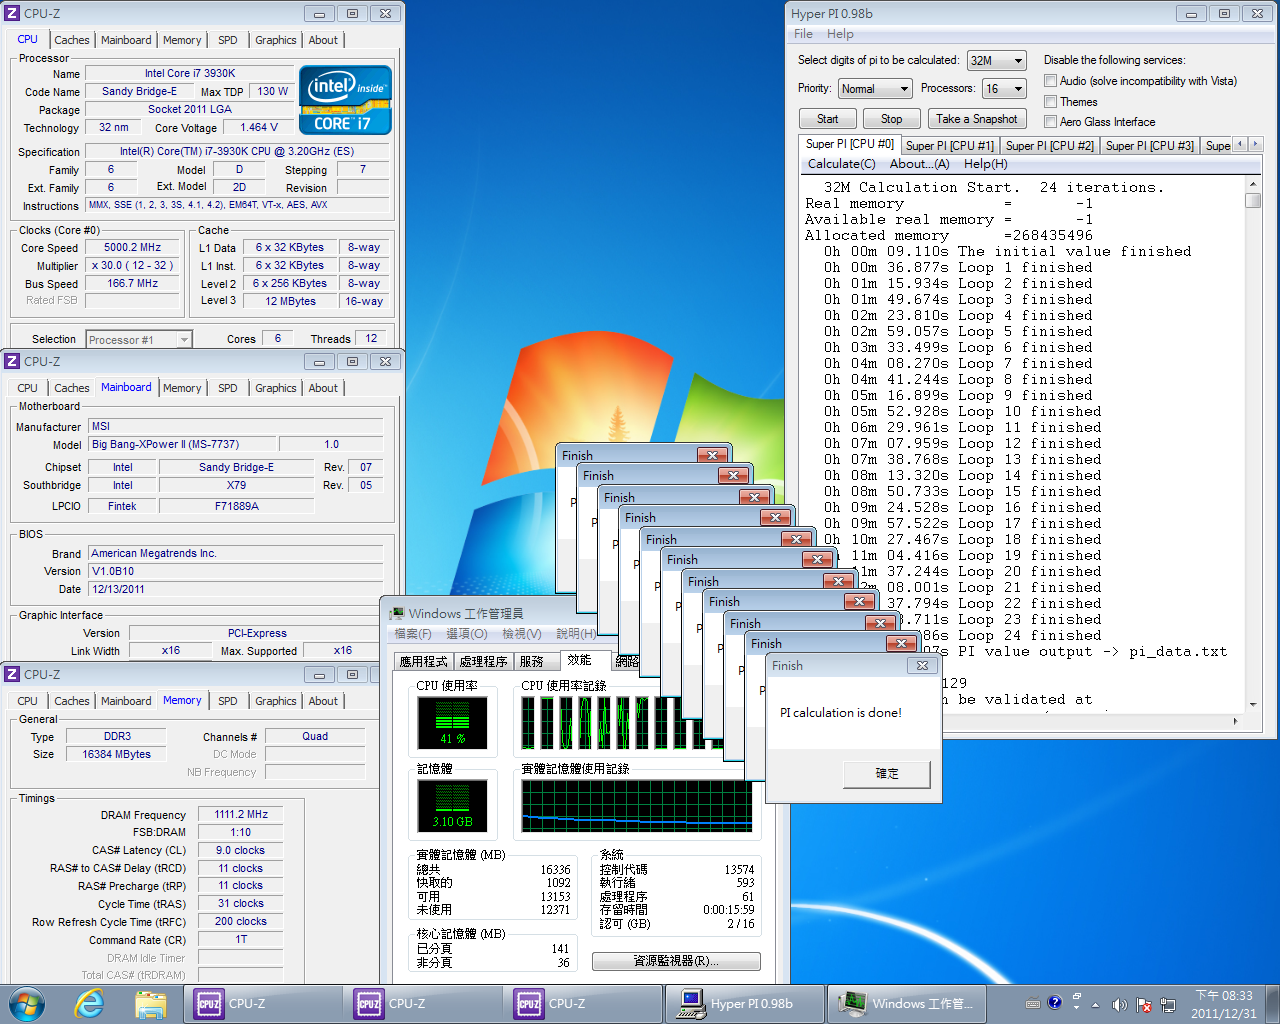This screenshot has height=1024, width=1280.
Task: Switch top CPU-Z window to Caches tab
Action: pyautogui.click(x=72, y=40)
